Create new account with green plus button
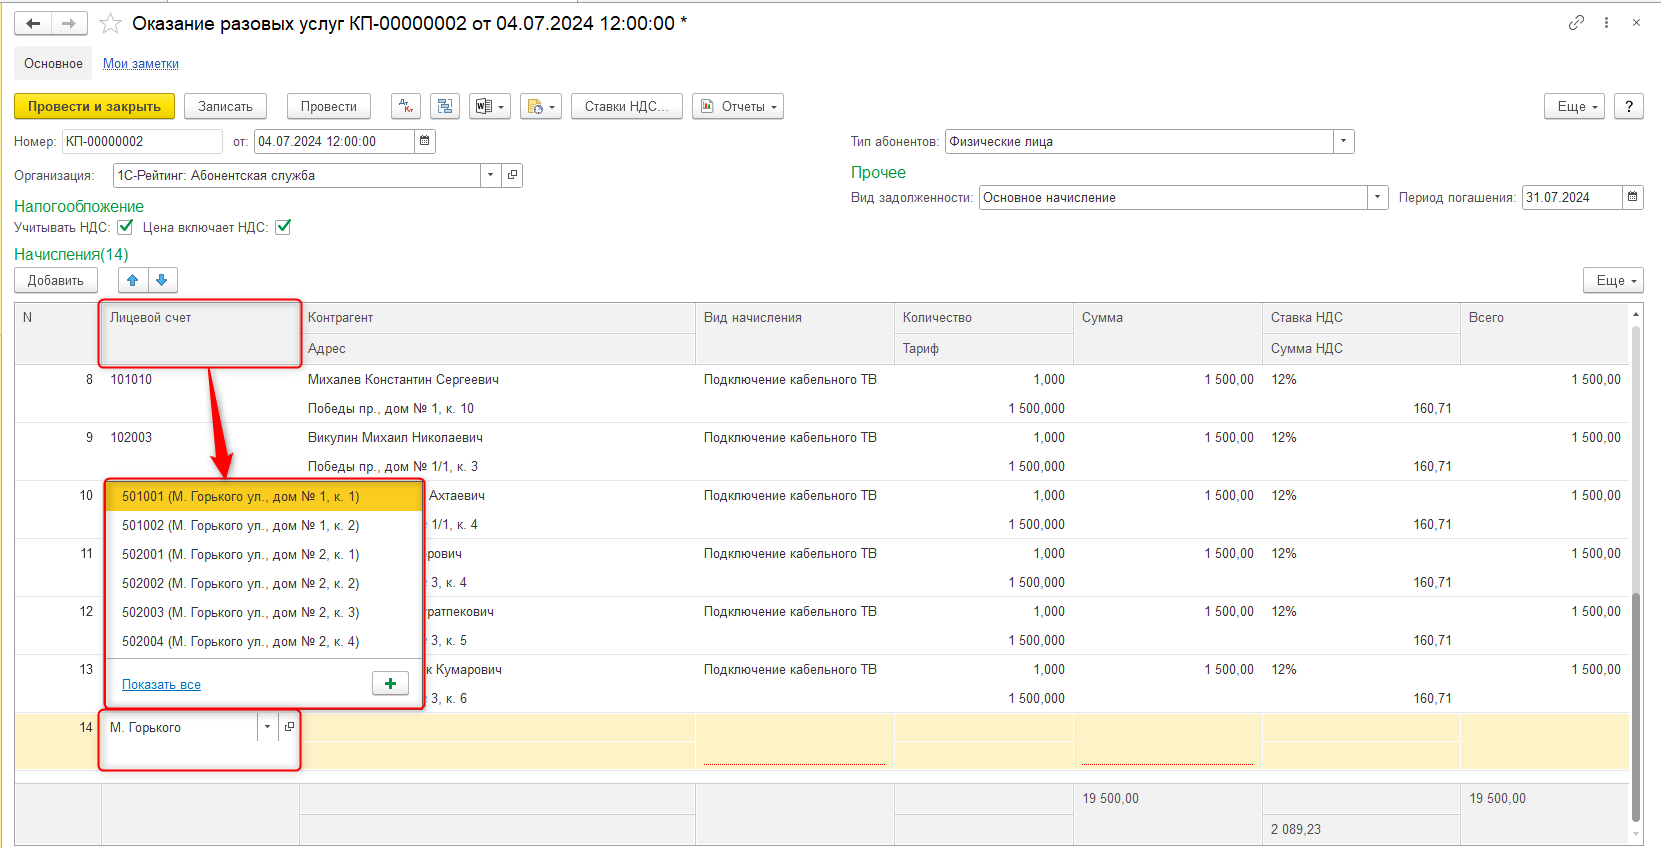 [390, 684]
